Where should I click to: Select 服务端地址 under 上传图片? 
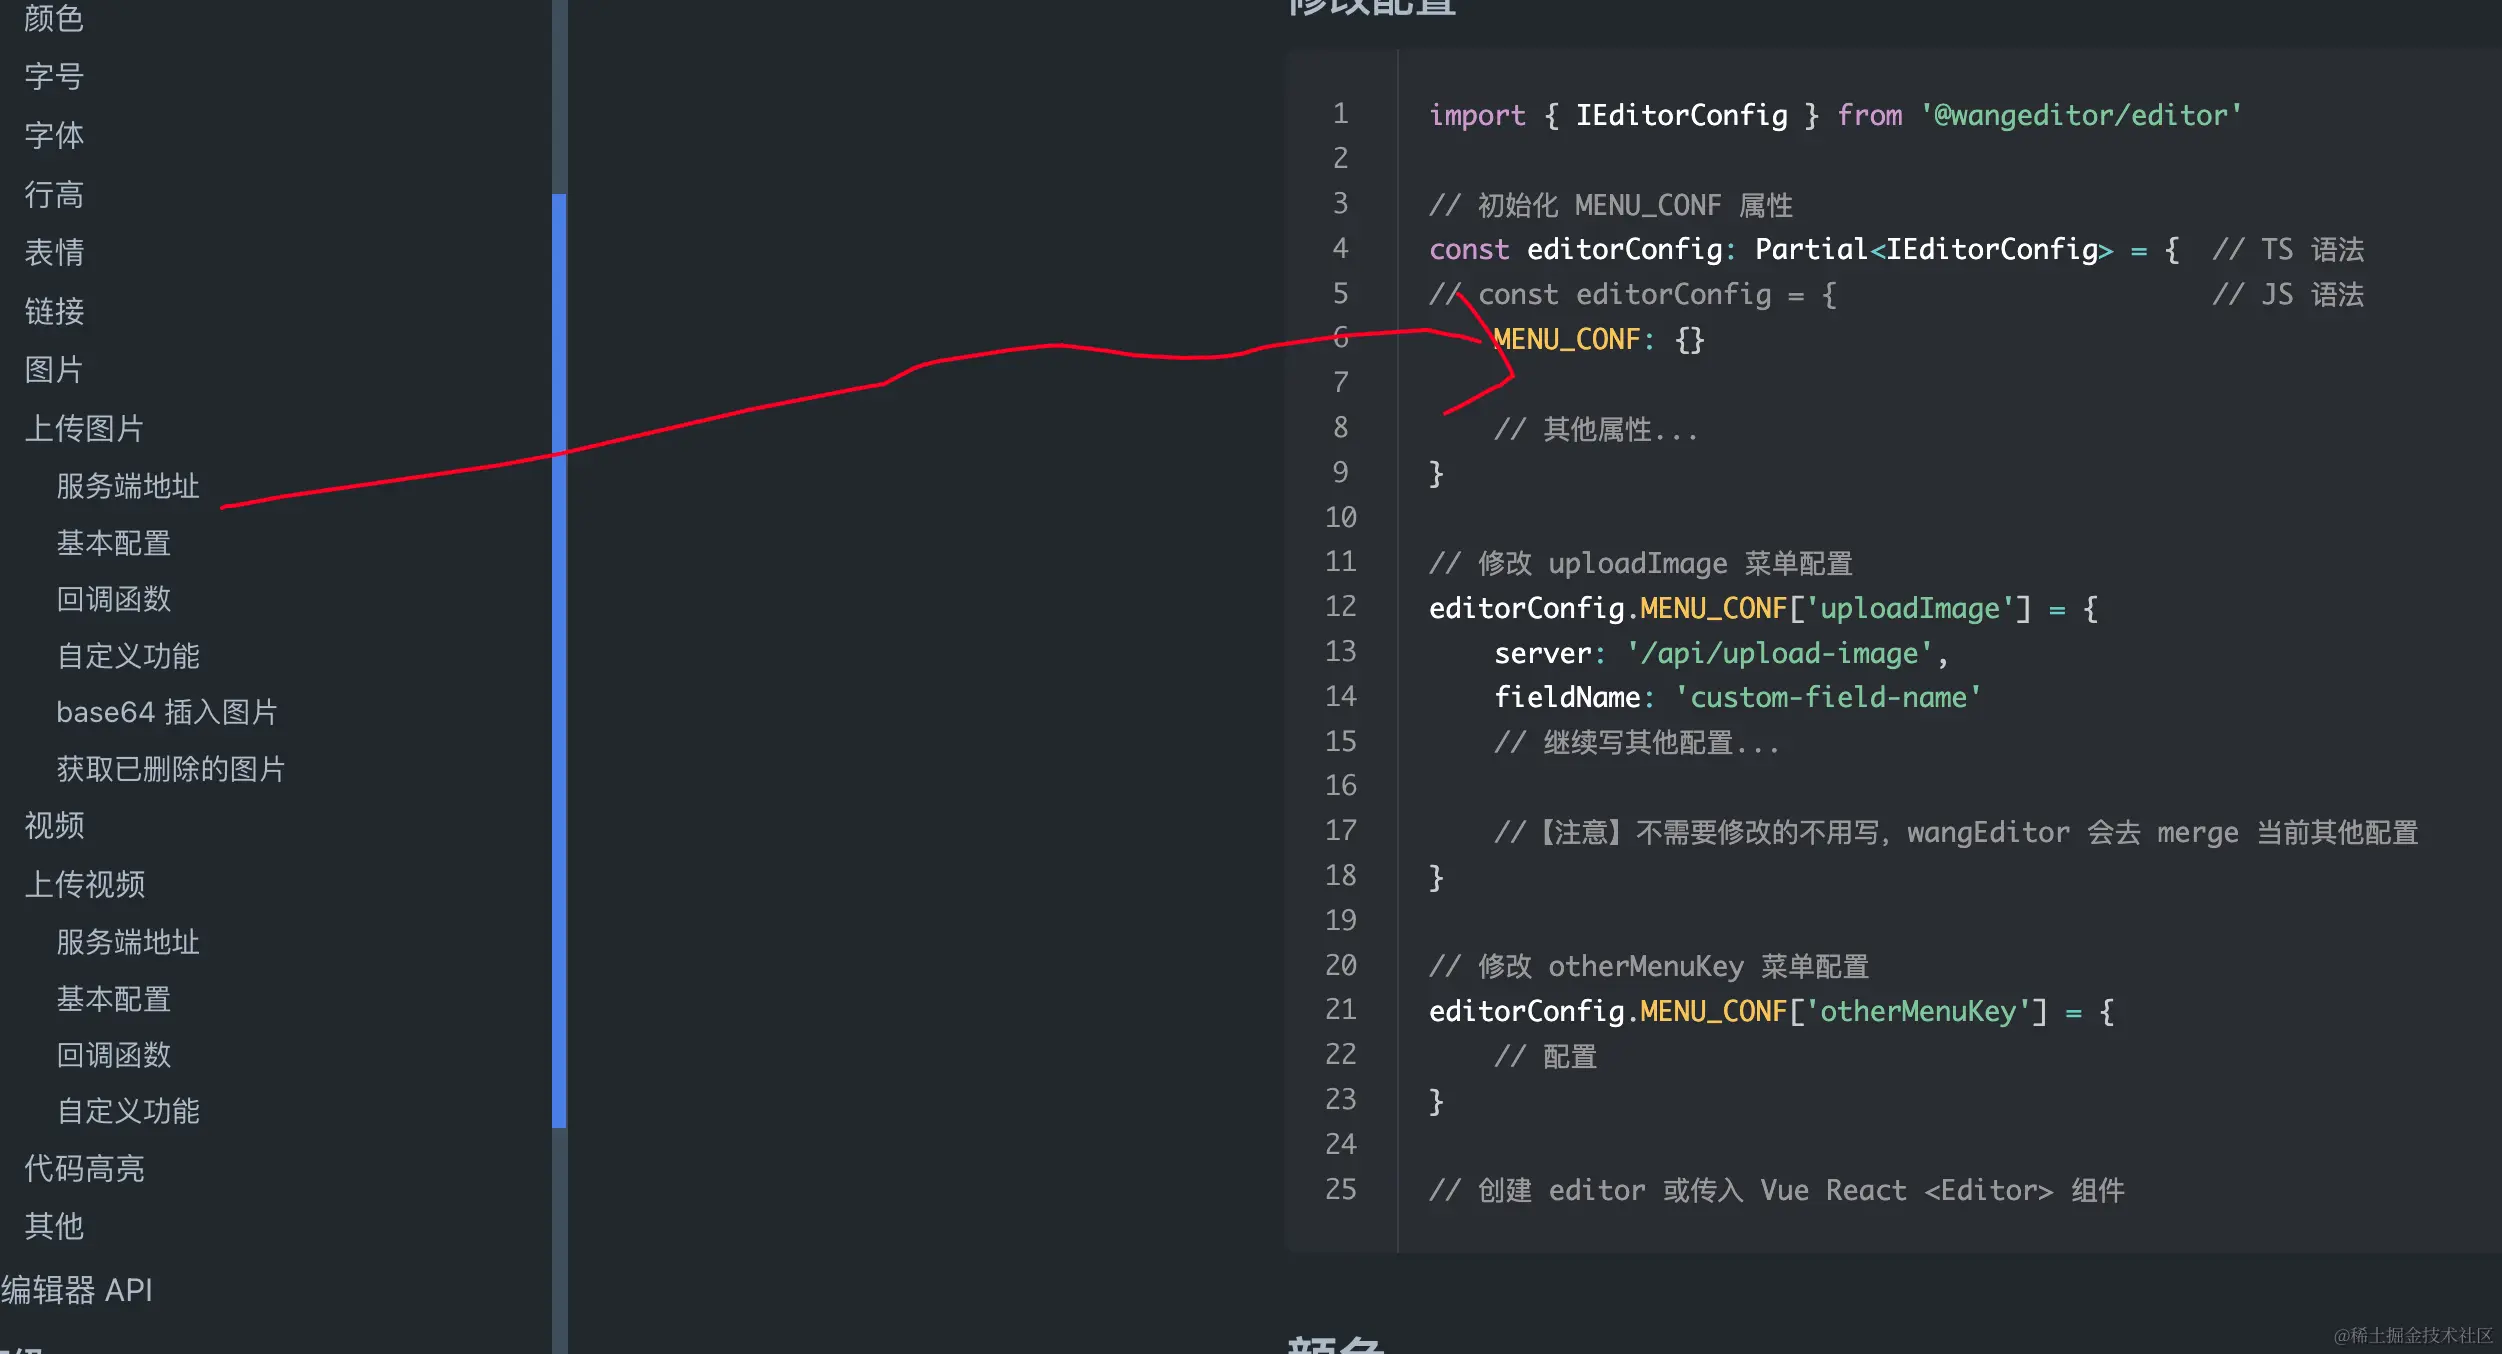pyautogui.click(x=126, y=486)
